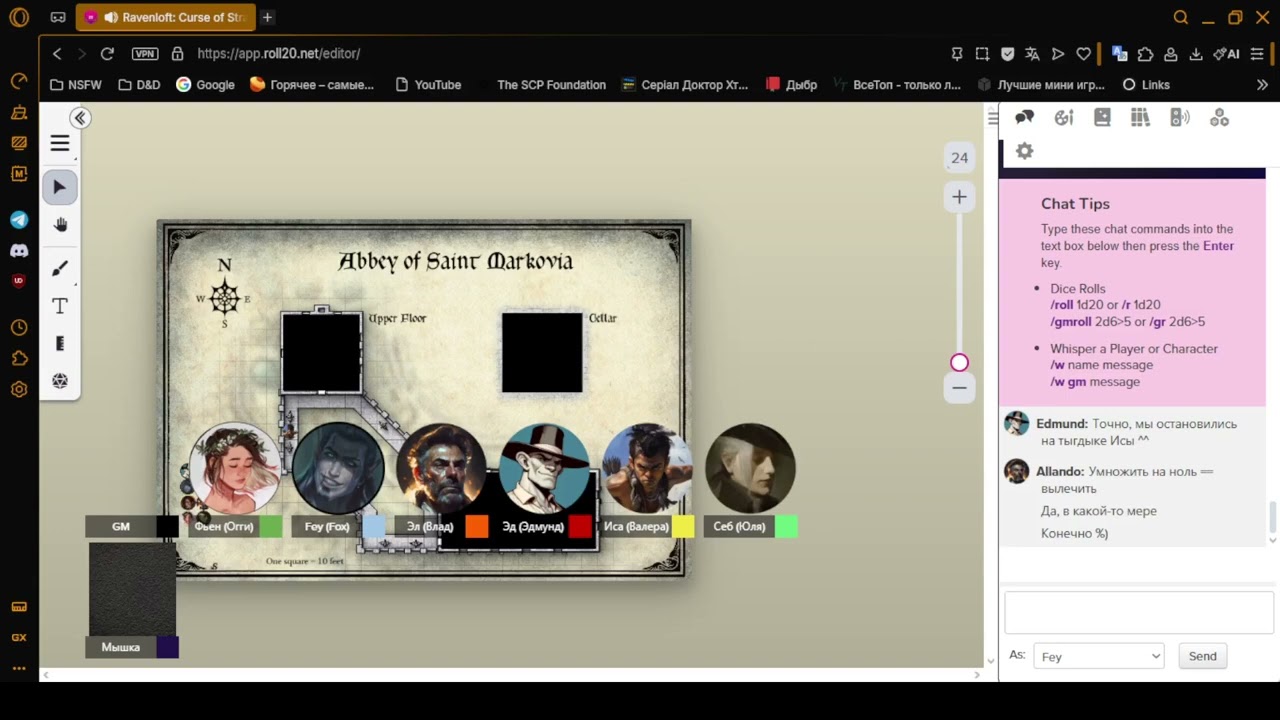Open the browser snapshot tool

point(982,54)
